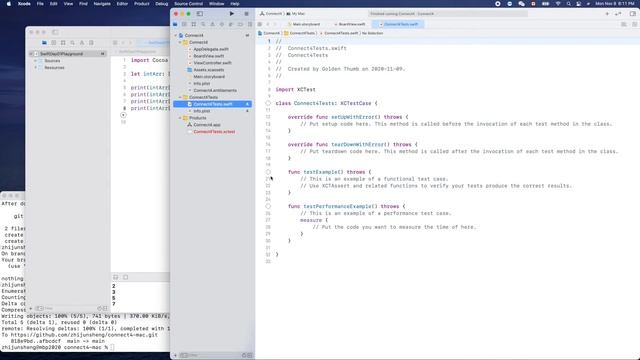Collapse the Connect4 project root
This screenshot has width=640, height=360.
pyautogui.click(x=176, y=36)
